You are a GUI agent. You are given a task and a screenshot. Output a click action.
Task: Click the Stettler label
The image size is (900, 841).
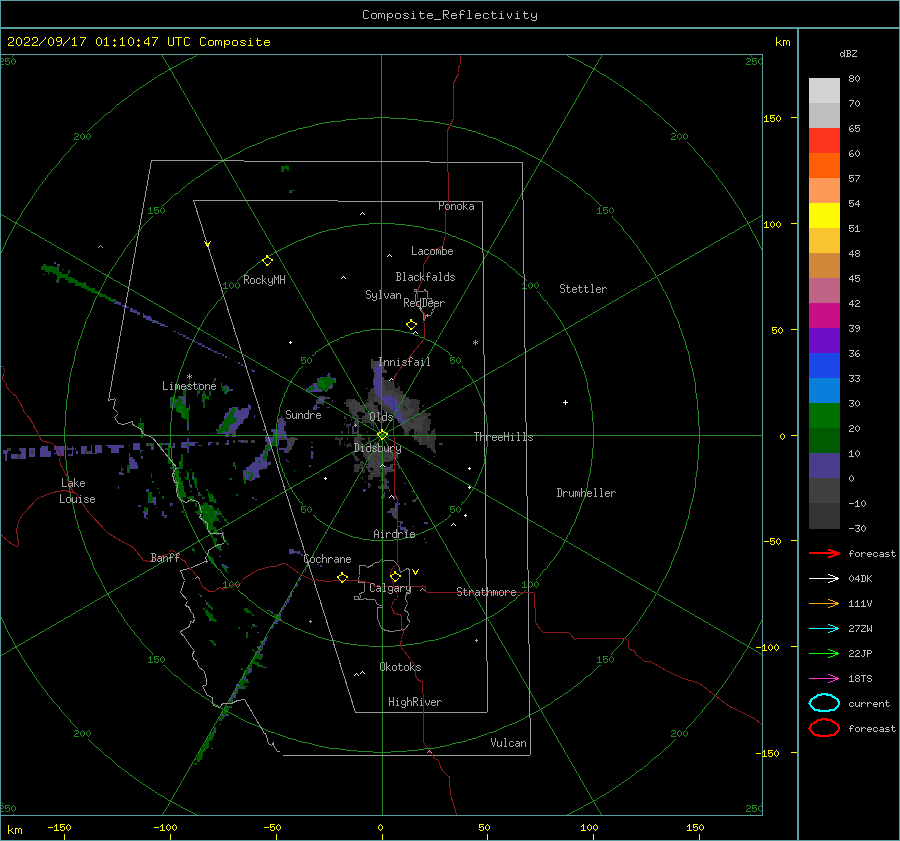(583, 289)
